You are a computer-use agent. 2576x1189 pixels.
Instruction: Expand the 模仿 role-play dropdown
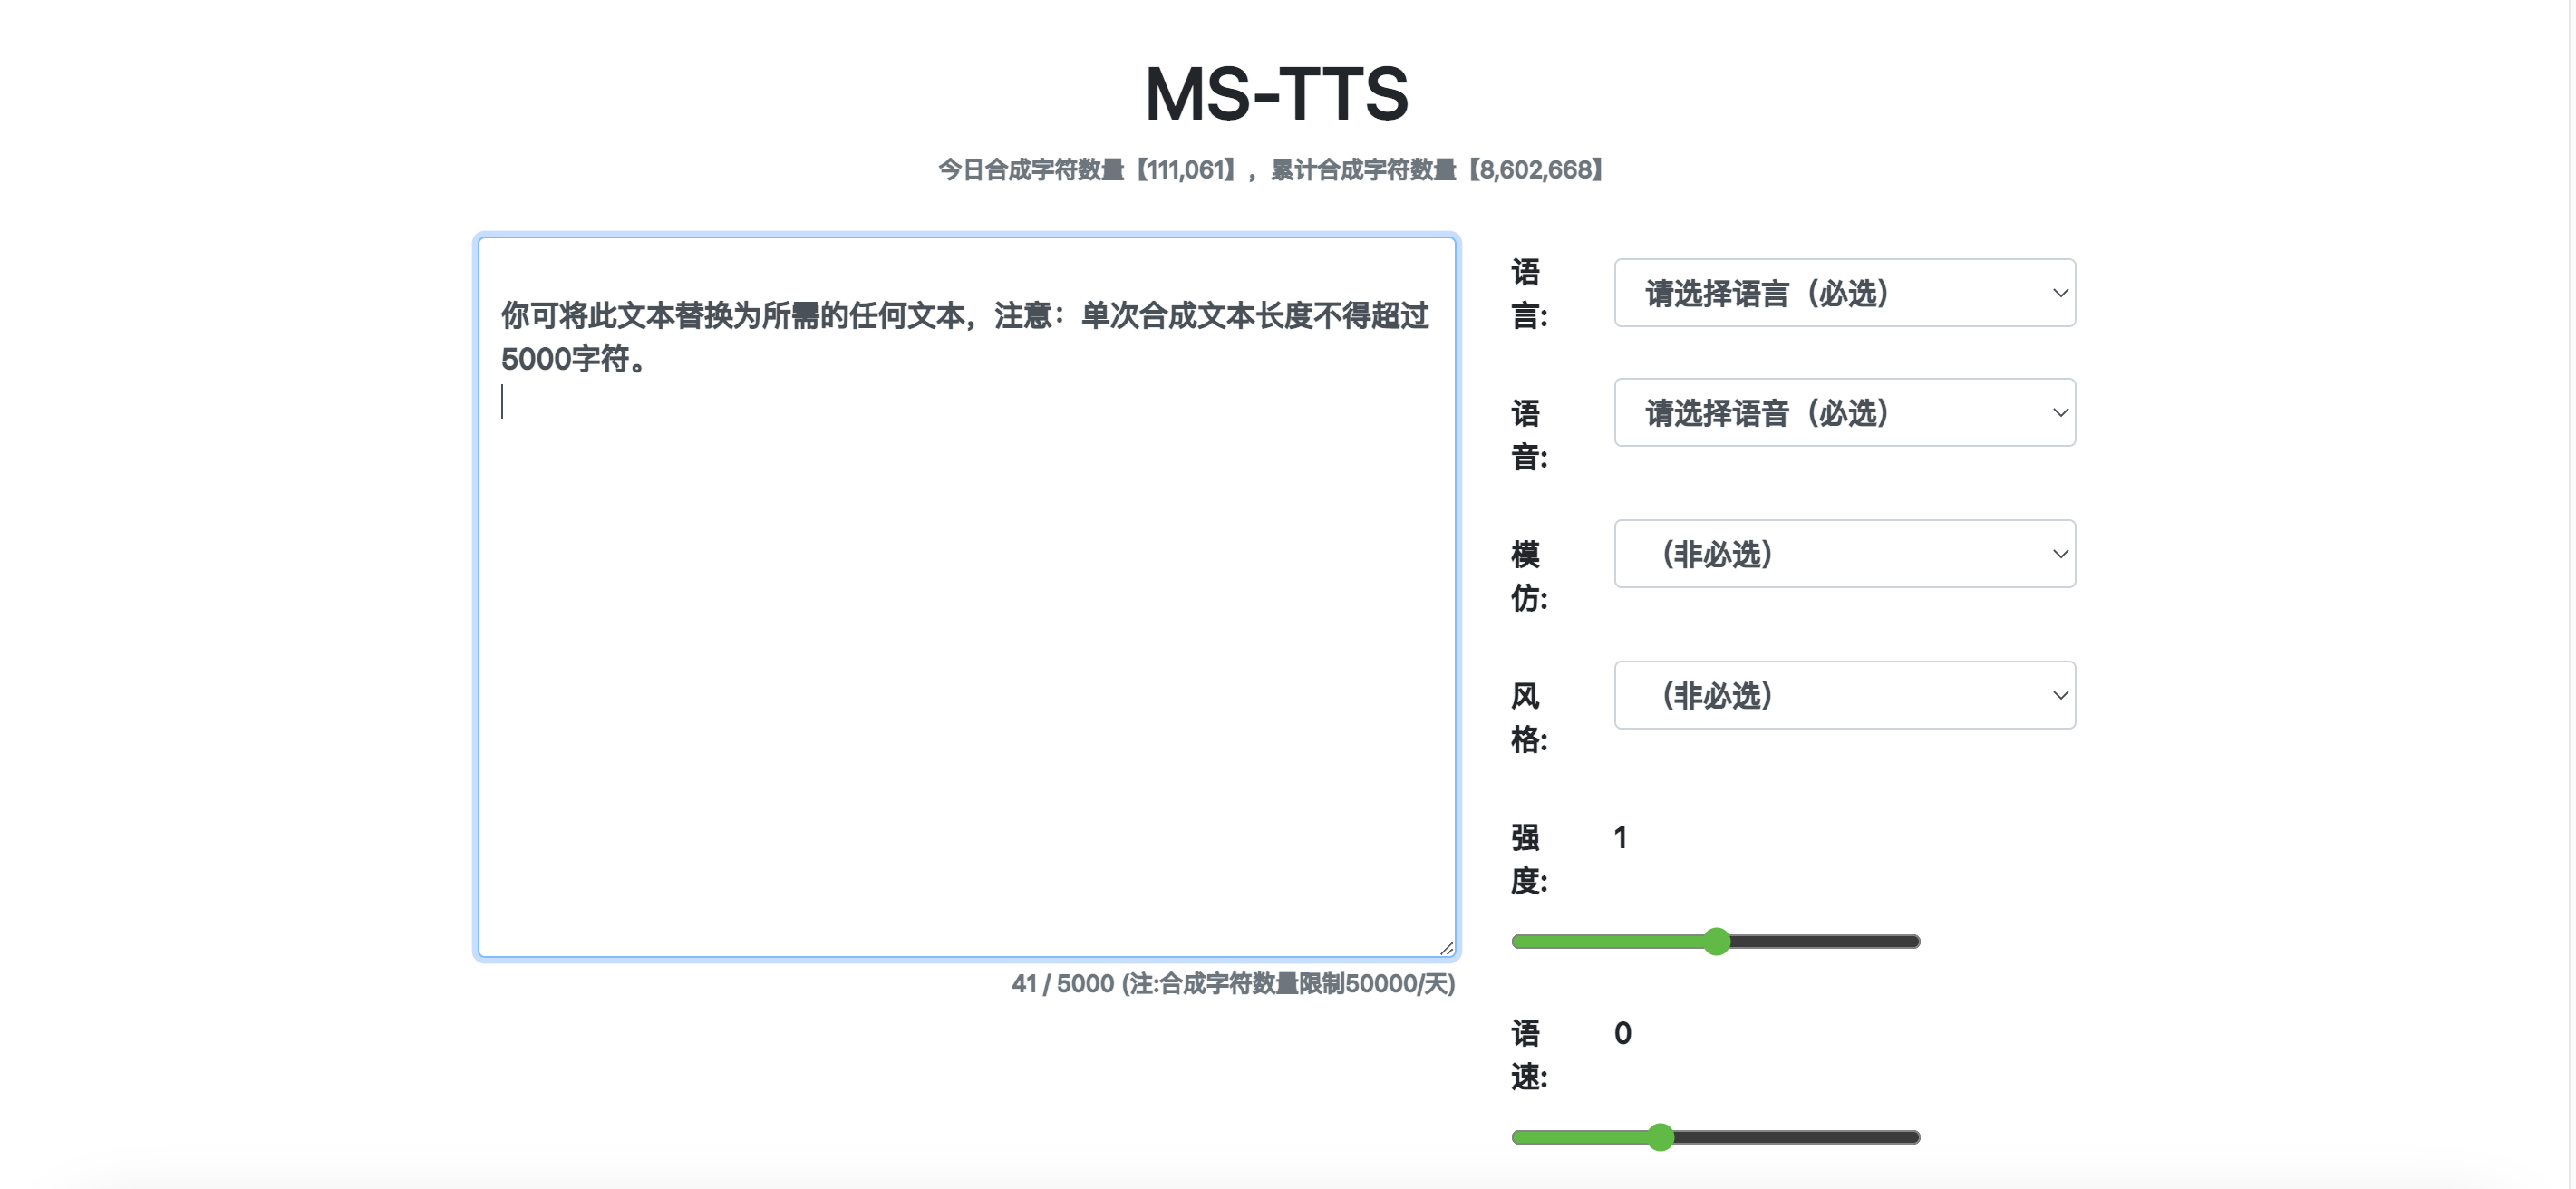click(x=1844, y=553)
